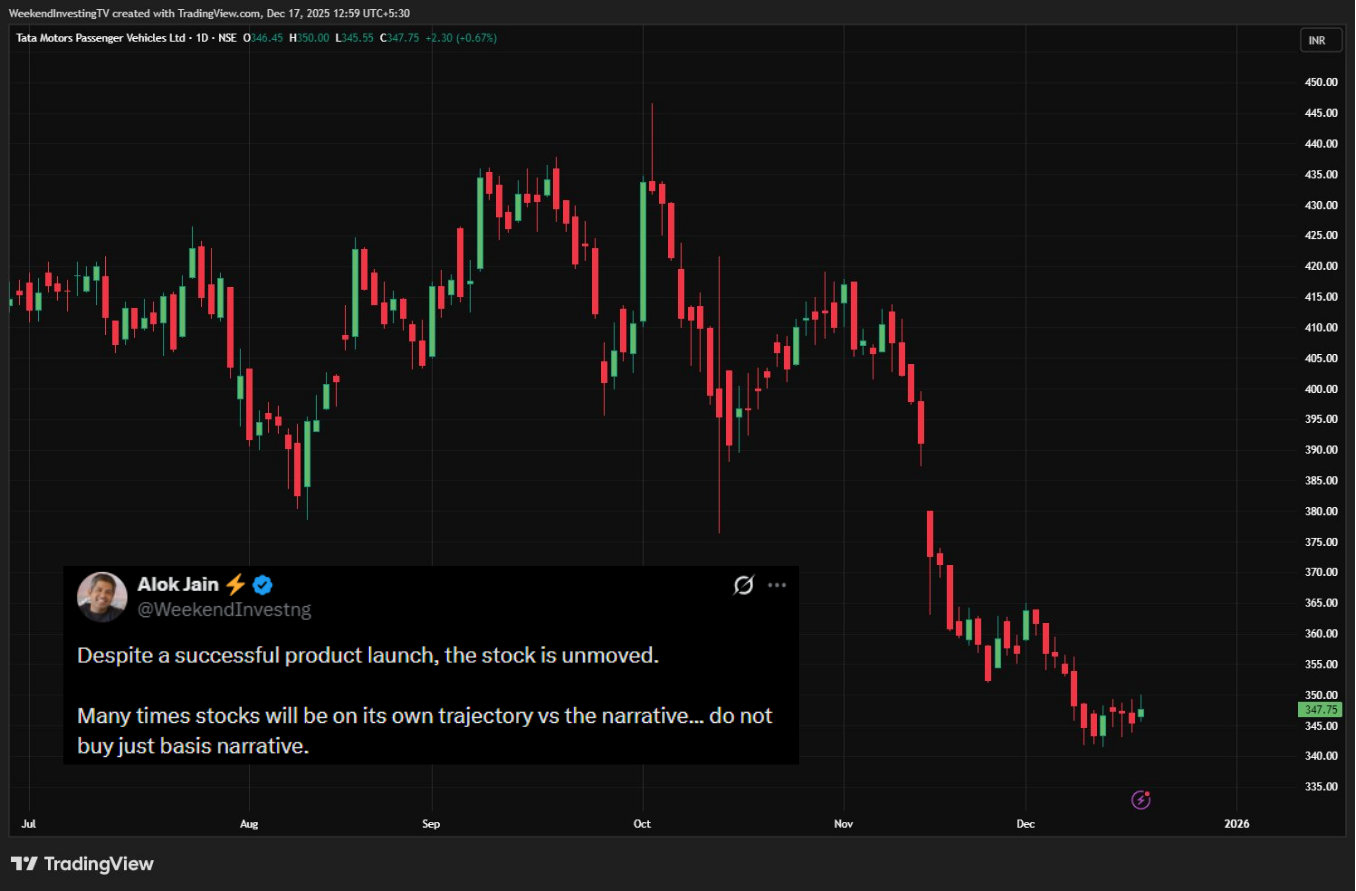Open the tweet's three-dot more options menu

pyautogui.click(x=777, y=585)
